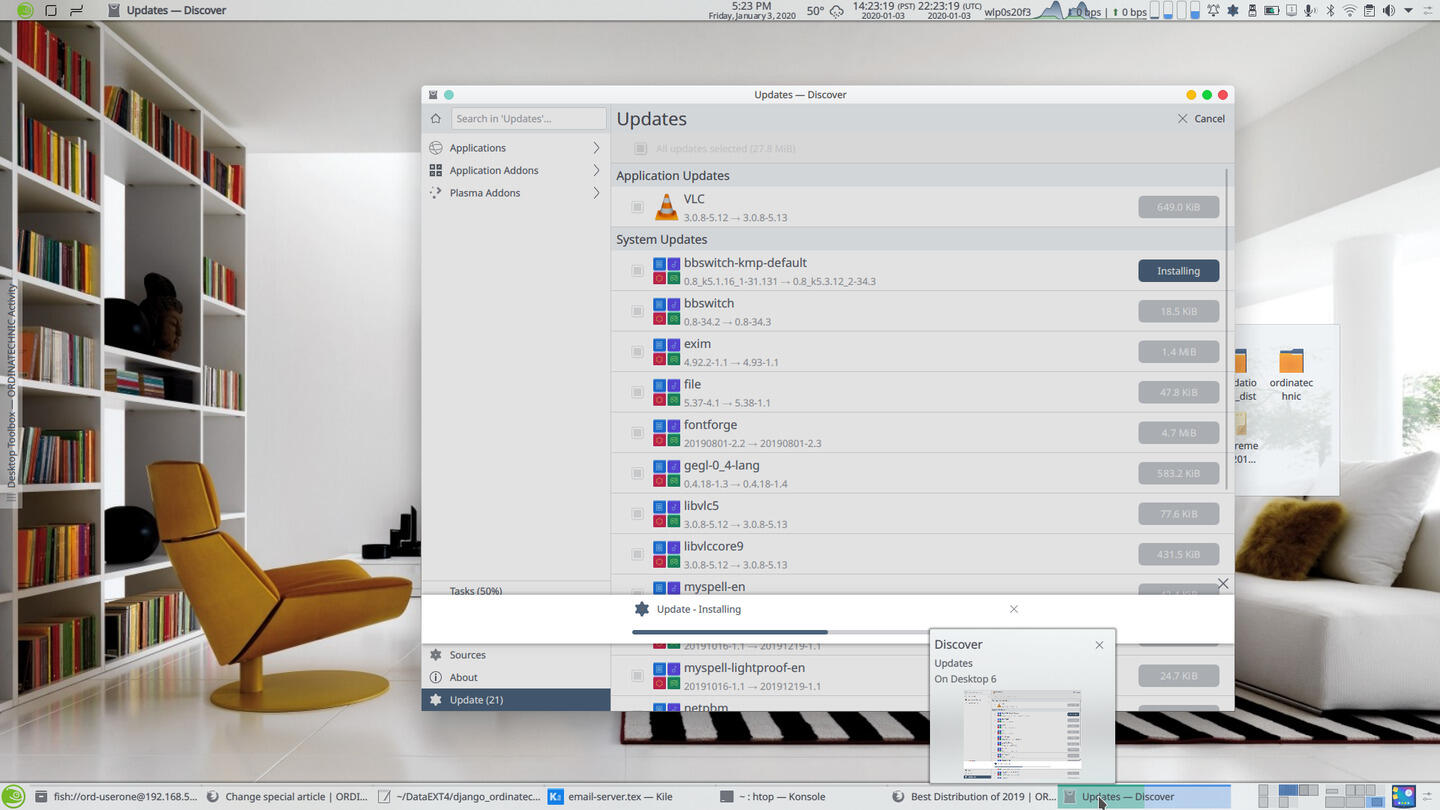Click the 649.0 KiB button for VLC
The width and height of the screenshot is (1440, 810).
click(1178, 207)
